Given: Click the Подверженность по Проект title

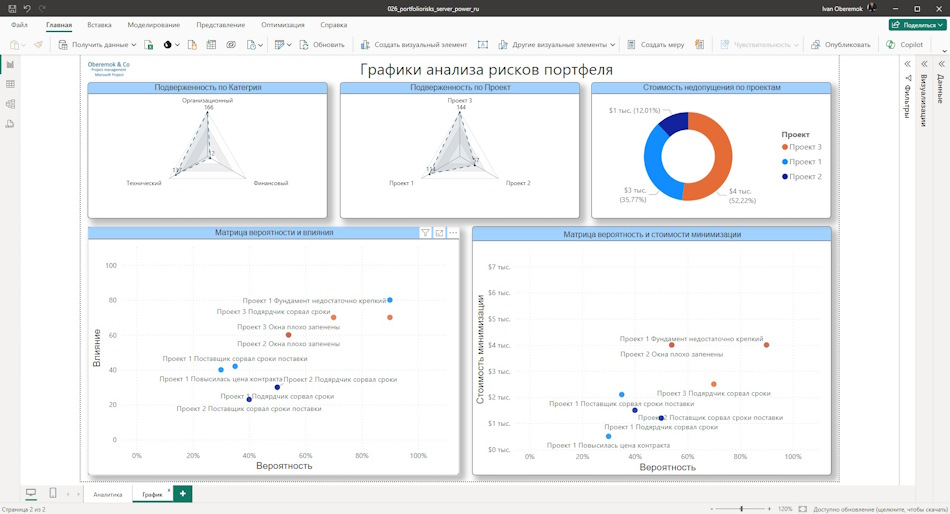Looking at the screenshot, I should pyautogui.click(x=460, y=88).
